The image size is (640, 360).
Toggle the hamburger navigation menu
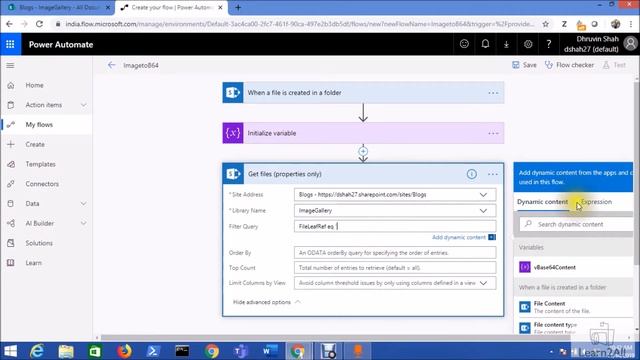[10, 65]
